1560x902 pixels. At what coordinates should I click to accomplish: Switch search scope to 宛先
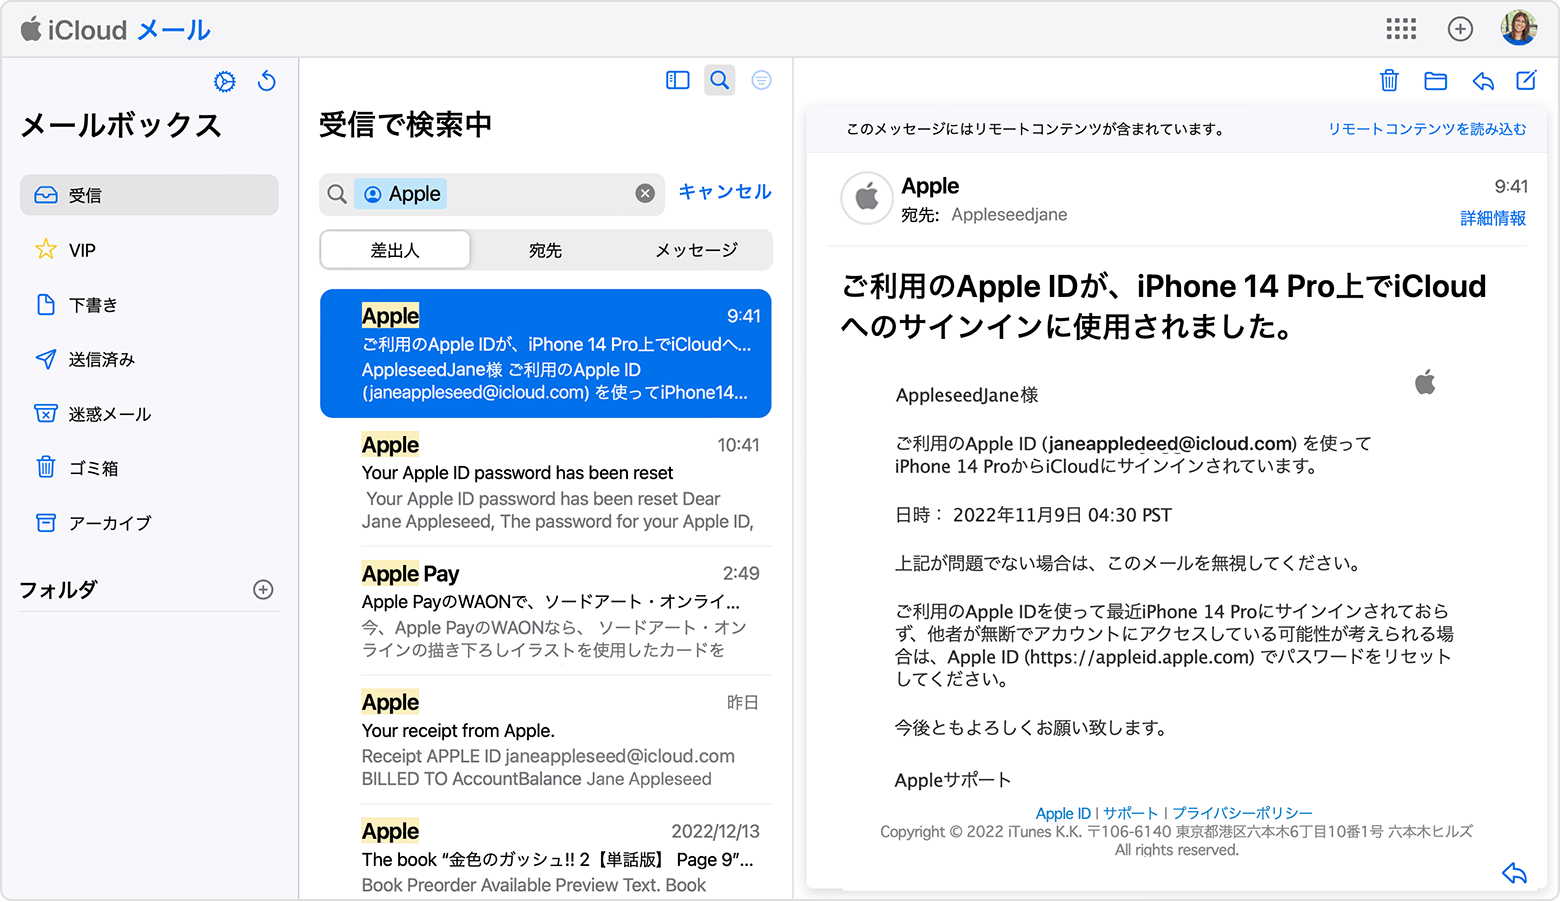click(x=545, y=250)
